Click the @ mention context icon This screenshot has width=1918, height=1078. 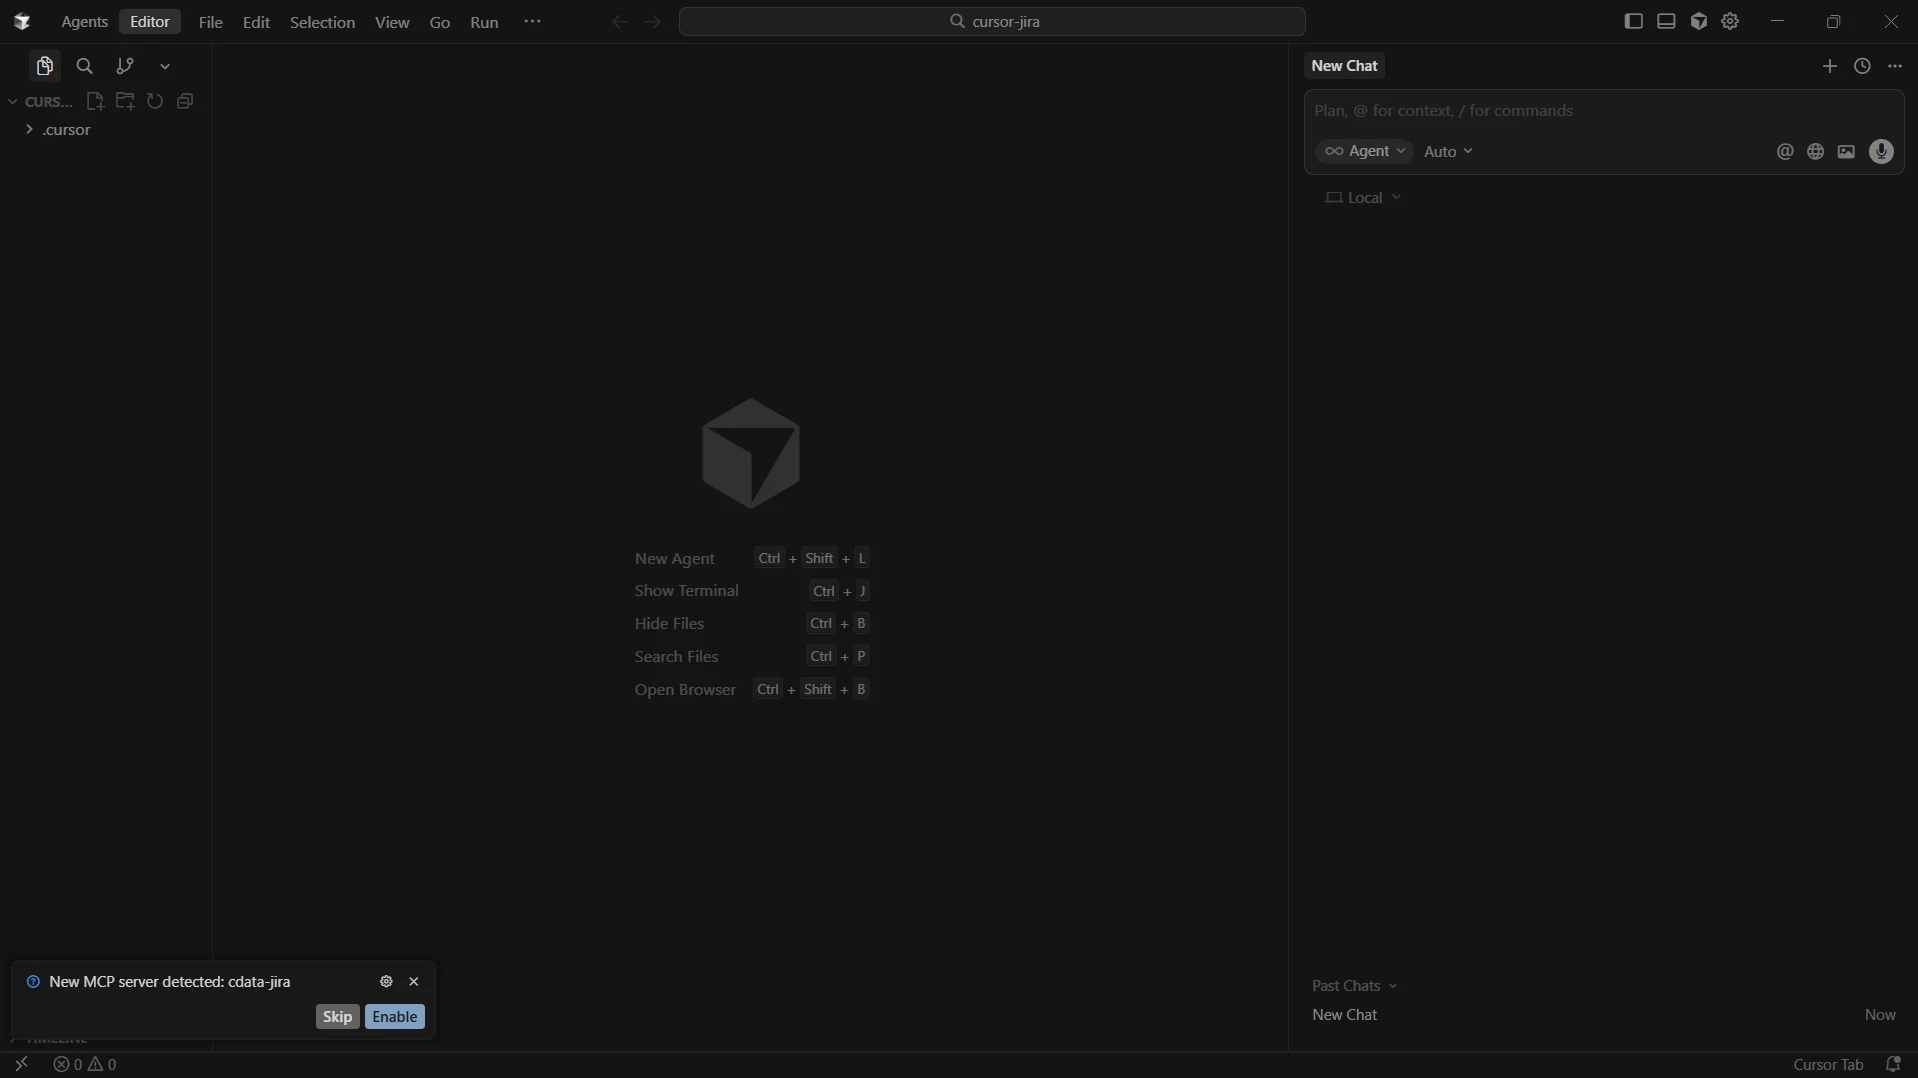point(1785,152)
